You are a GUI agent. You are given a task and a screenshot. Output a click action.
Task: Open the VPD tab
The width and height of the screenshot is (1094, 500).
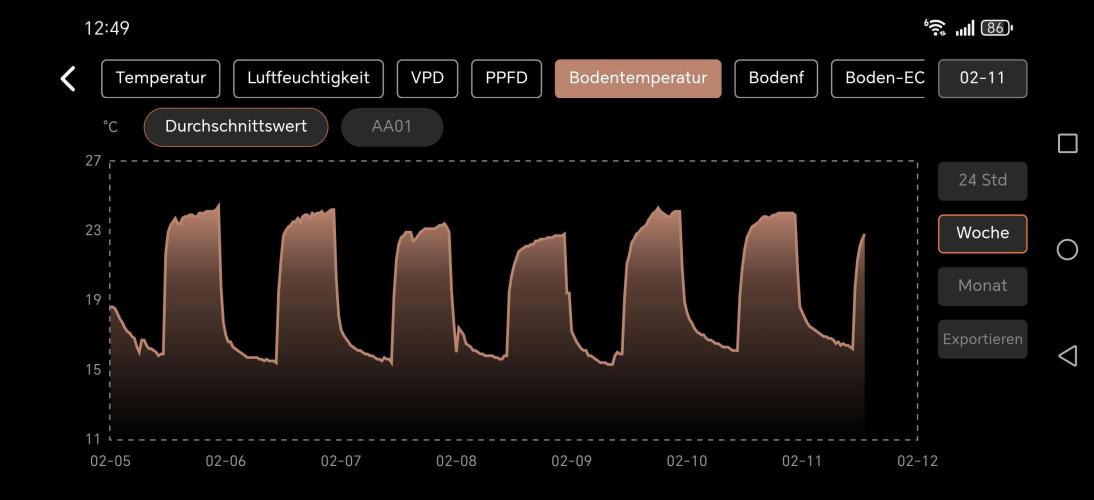coord(427,79)
